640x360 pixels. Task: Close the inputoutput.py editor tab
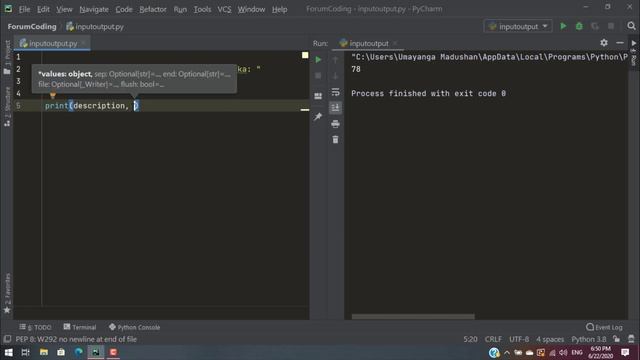pos(83,43)
